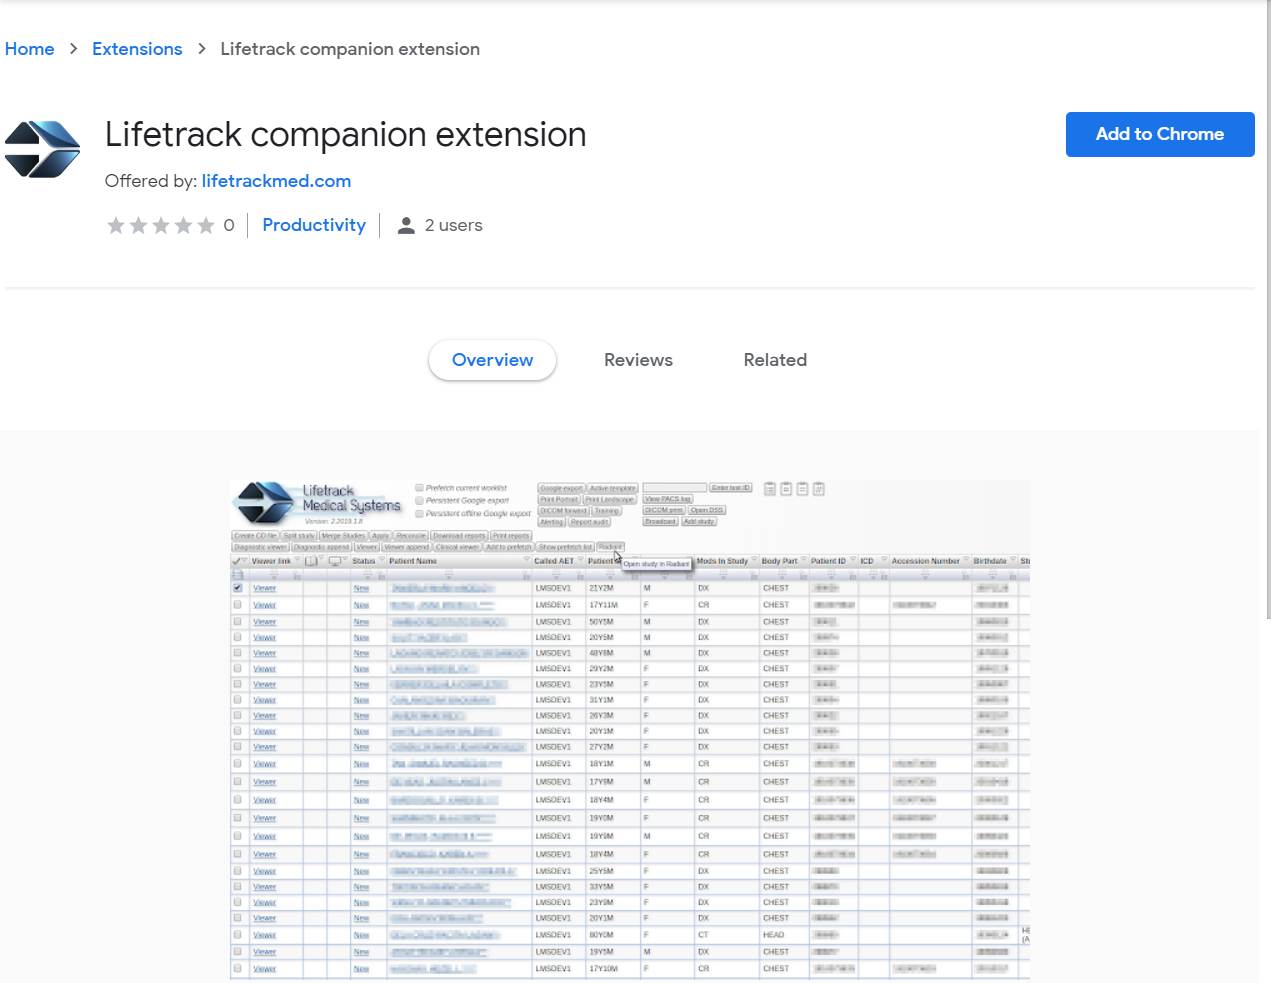This screenshot has width=1271, height=983.
Task: Click the Add to Chrome button
Action: [x=1160, y=134]
